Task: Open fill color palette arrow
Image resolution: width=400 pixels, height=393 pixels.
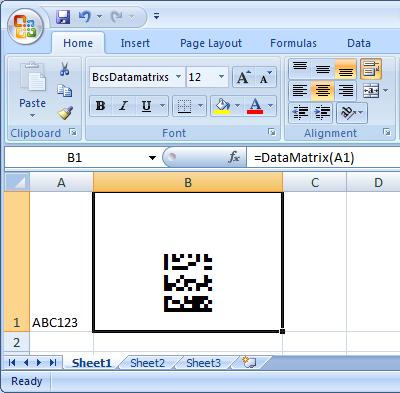Action: click(x=238, y=106)
